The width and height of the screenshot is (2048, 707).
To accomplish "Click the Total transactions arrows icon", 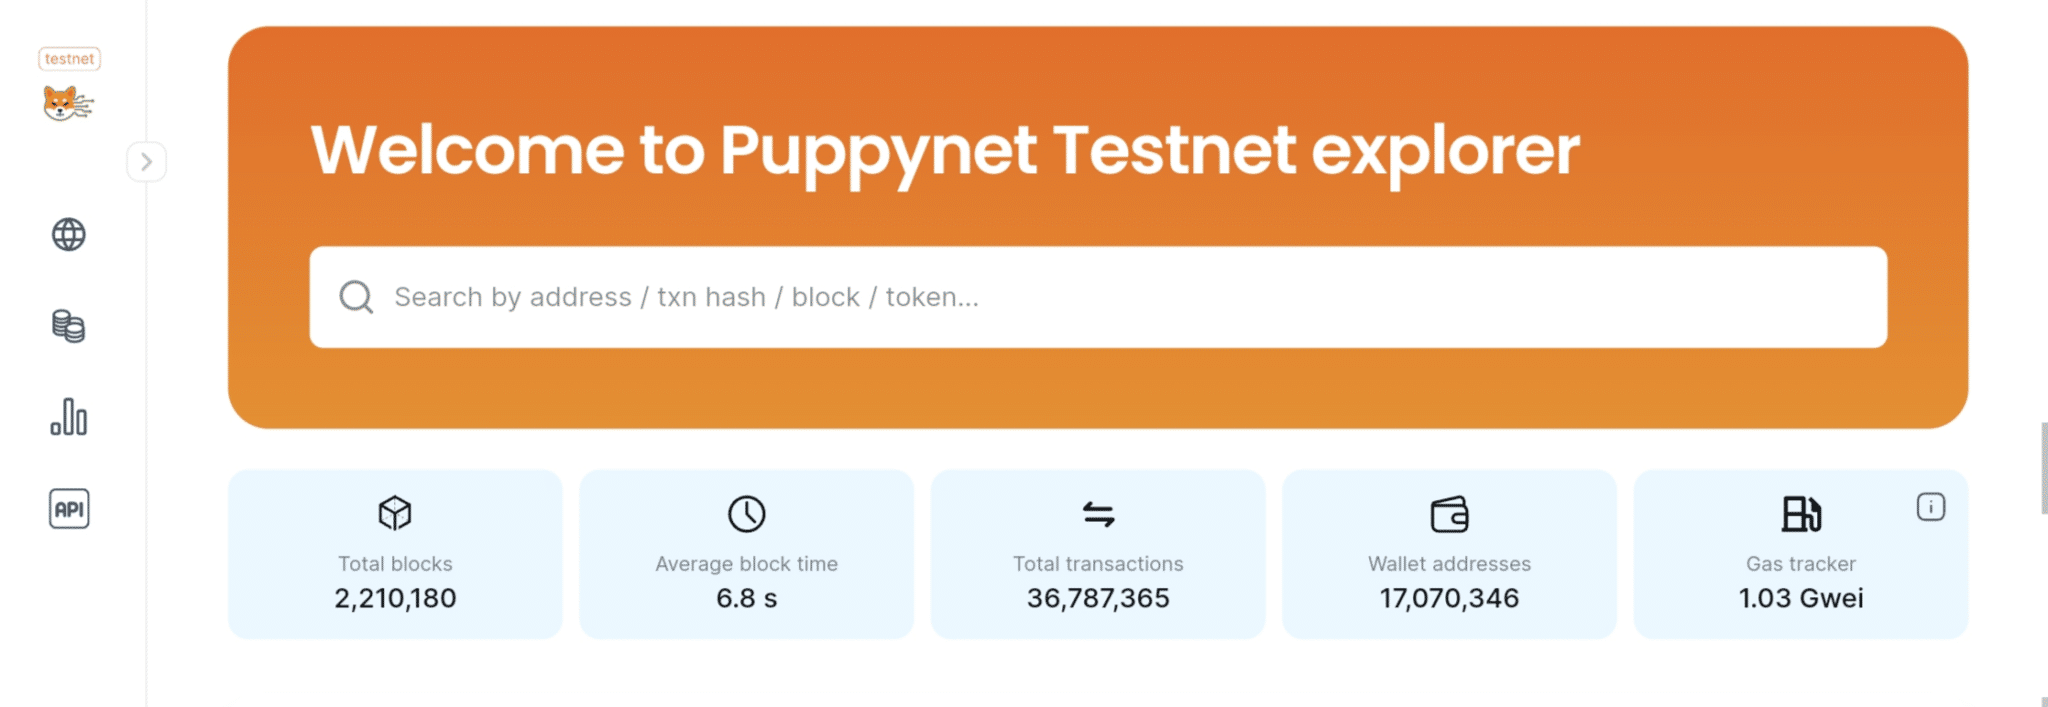I will [1098, 514].
